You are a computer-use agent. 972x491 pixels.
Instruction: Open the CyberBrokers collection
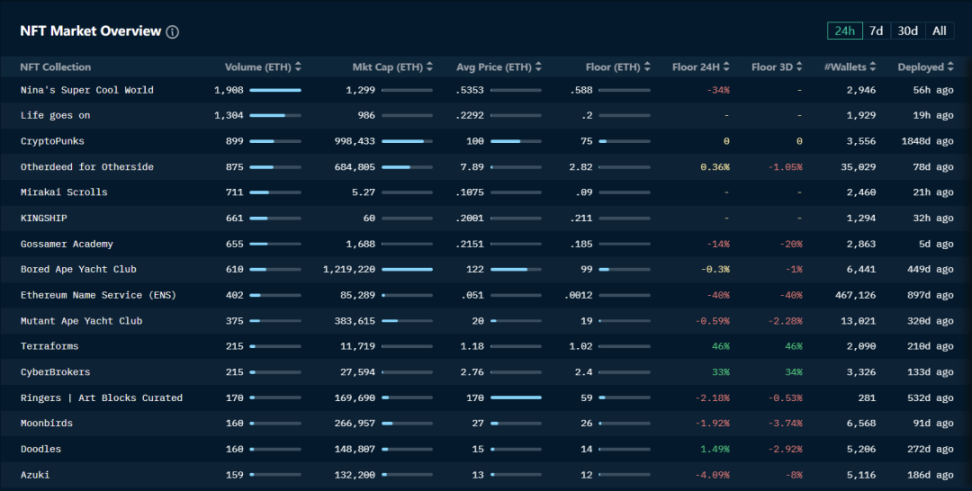[x=55, y=372]
